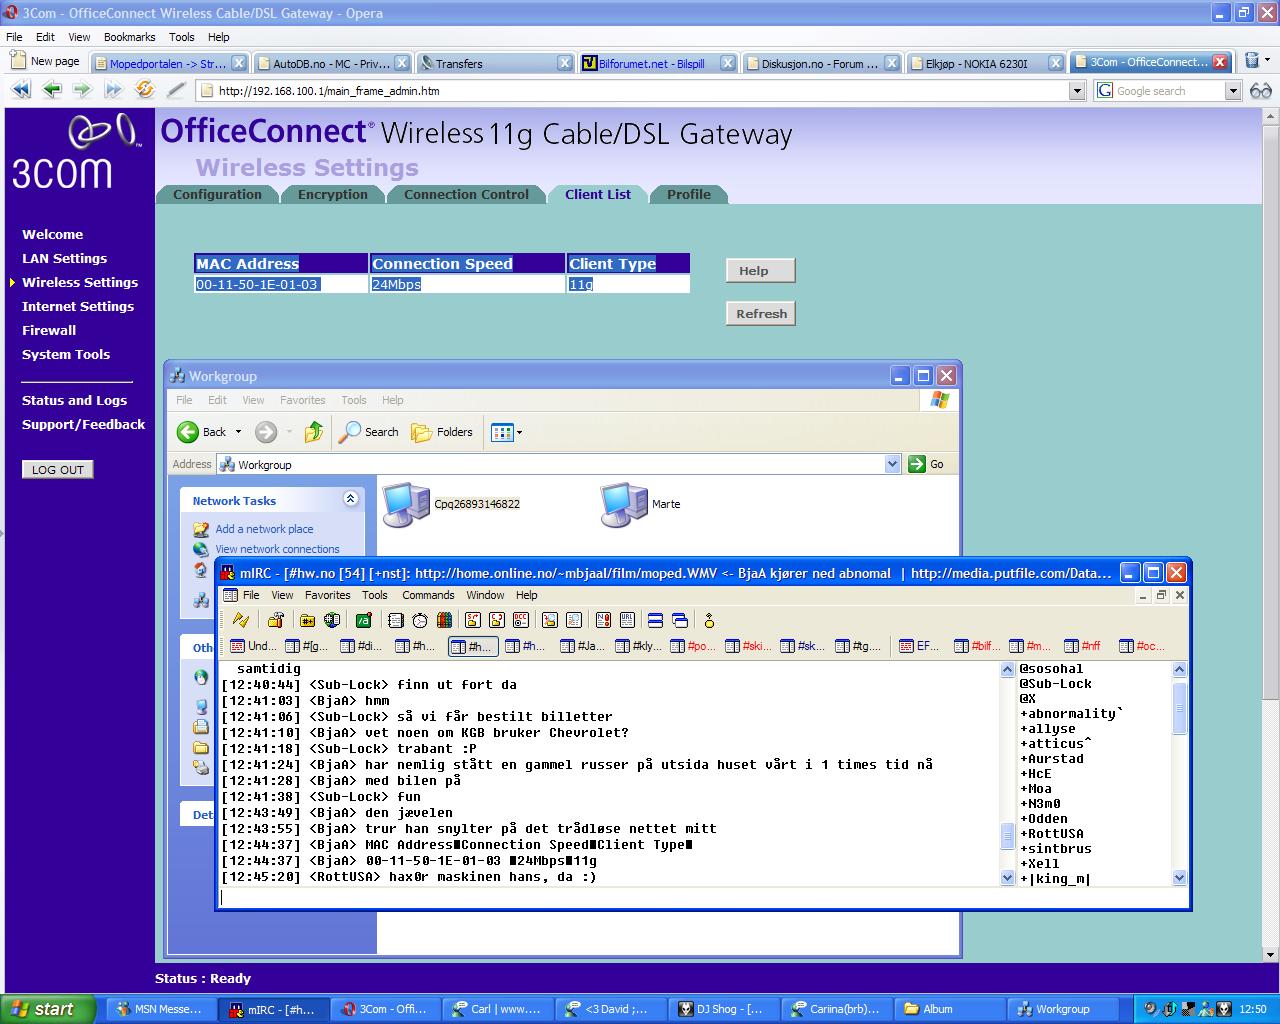Click Opera's green Back arrow
The height and width of the screenshot is (1024, 1280).
[52, 90]
